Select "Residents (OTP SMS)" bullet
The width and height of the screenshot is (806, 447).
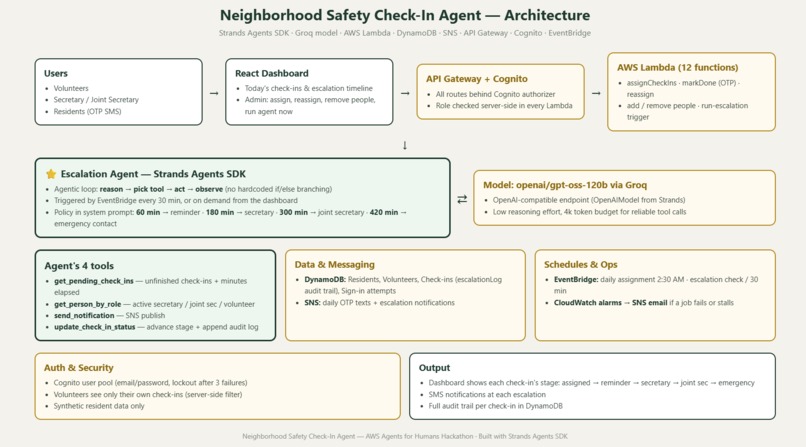(87, 111)
